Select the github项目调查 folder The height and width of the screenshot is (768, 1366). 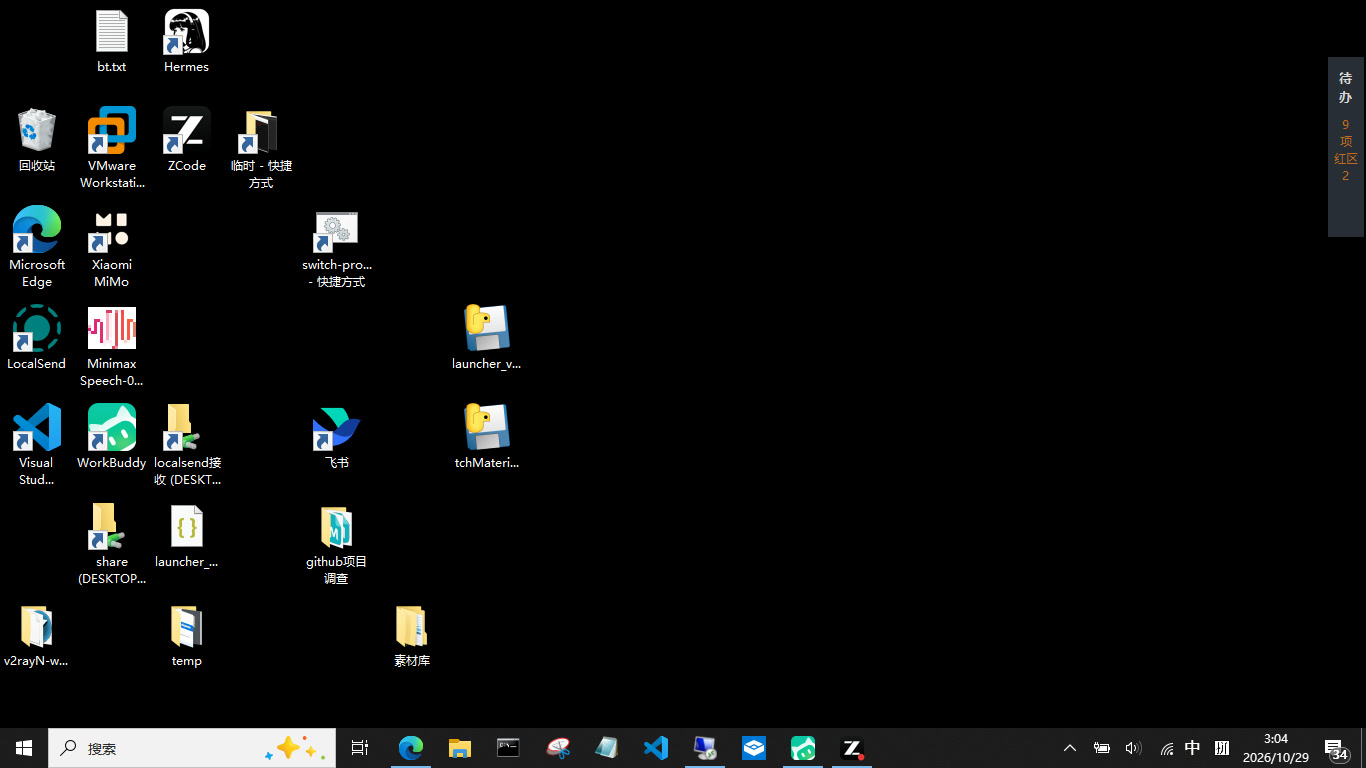(x=337, y=544)
